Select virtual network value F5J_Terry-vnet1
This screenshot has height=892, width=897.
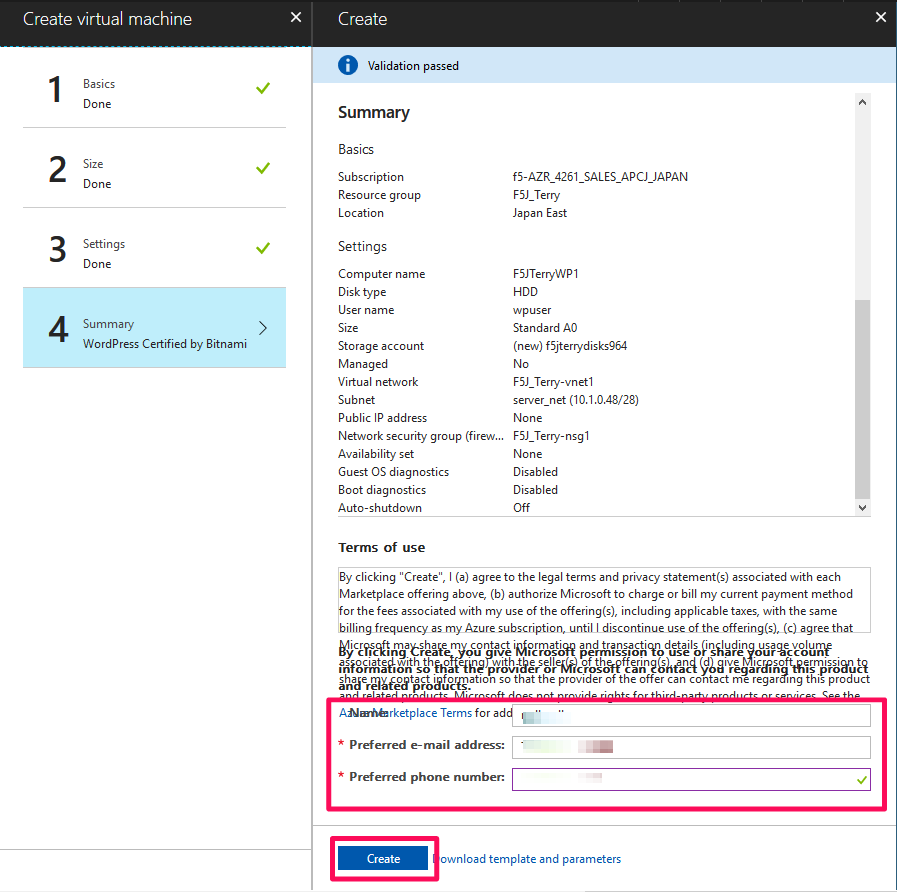(x=553, y=382)
